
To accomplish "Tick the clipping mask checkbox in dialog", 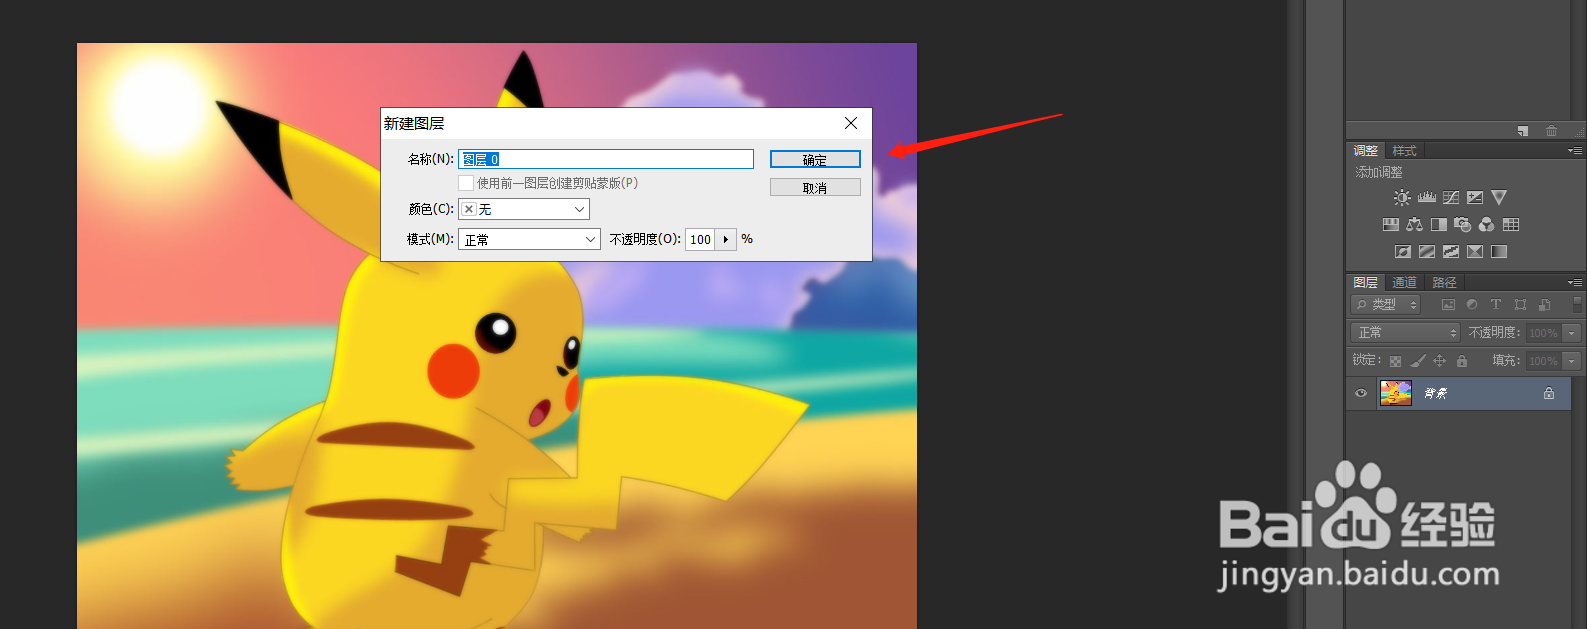I will tap(466, 183).
